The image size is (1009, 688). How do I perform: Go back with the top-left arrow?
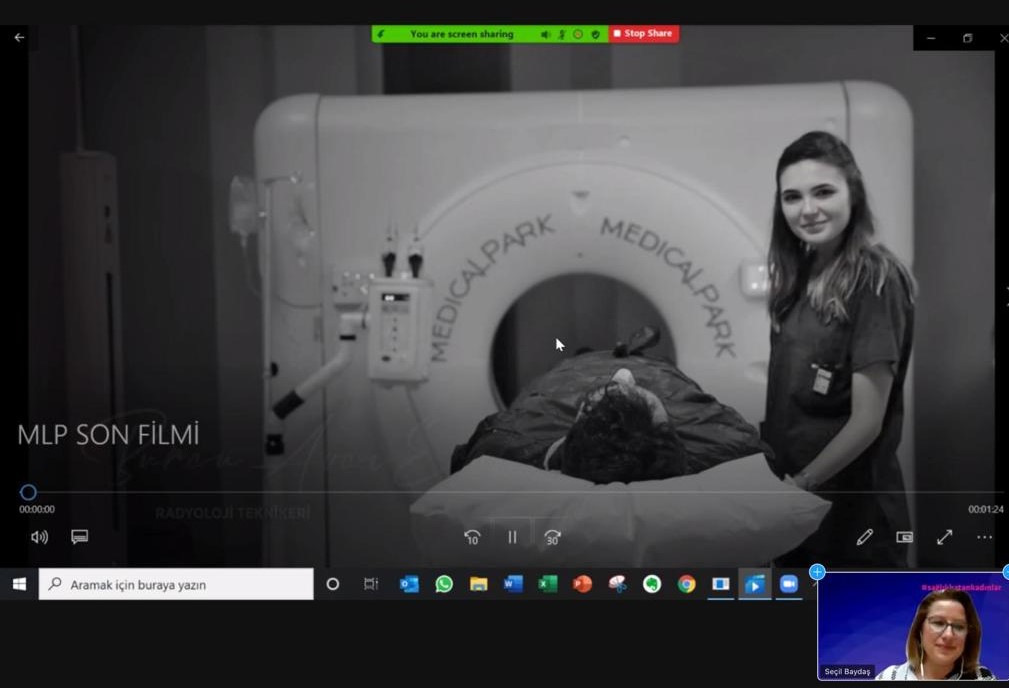point(19,37)
